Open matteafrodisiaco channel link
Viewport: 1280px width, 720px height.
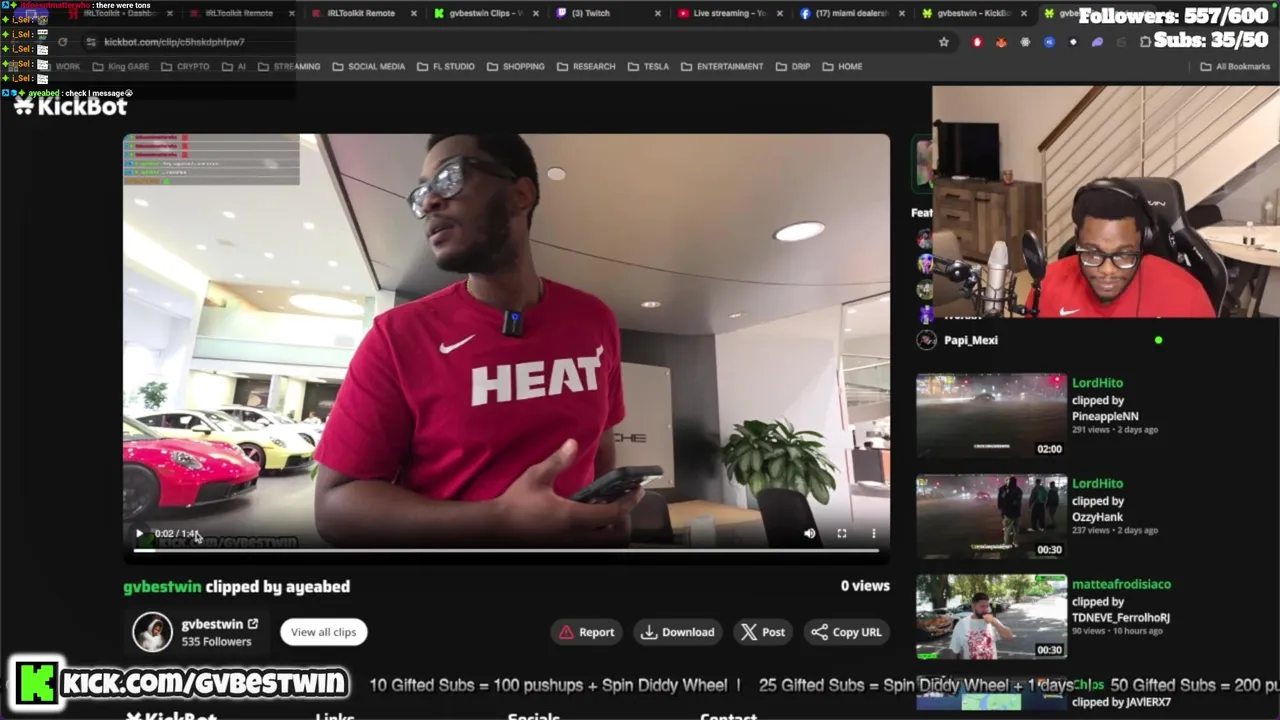[x=1121, y=584]
